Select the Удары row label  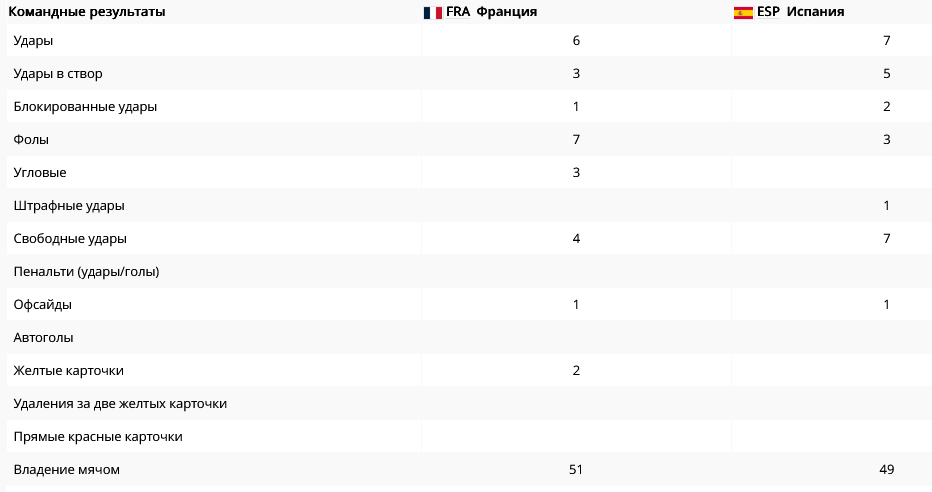click(x=33, y=41)
